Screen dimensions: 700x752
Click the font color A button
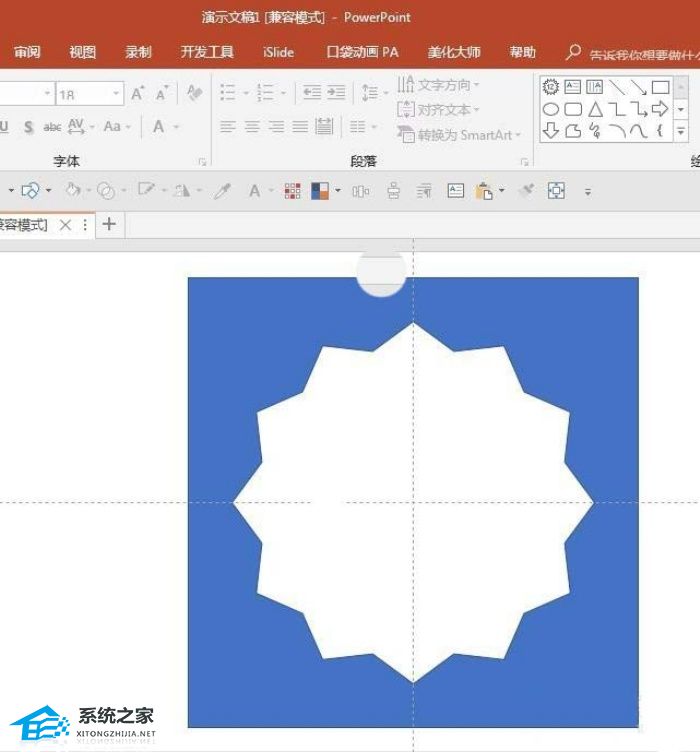coord(158,127)
